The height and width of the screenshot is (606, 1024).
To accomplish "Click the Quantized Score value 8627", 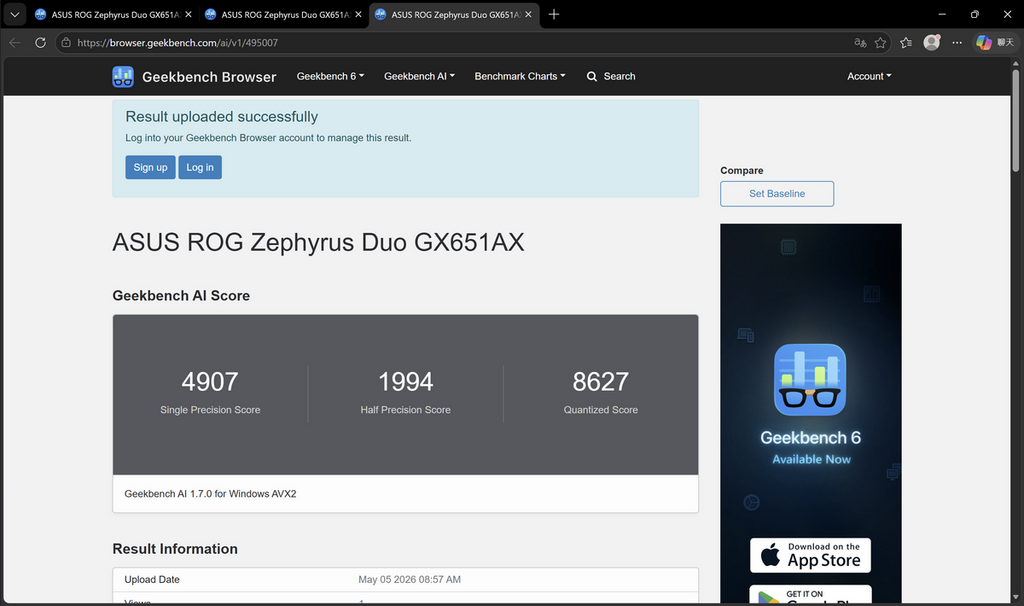I will [x=601, y=382].
